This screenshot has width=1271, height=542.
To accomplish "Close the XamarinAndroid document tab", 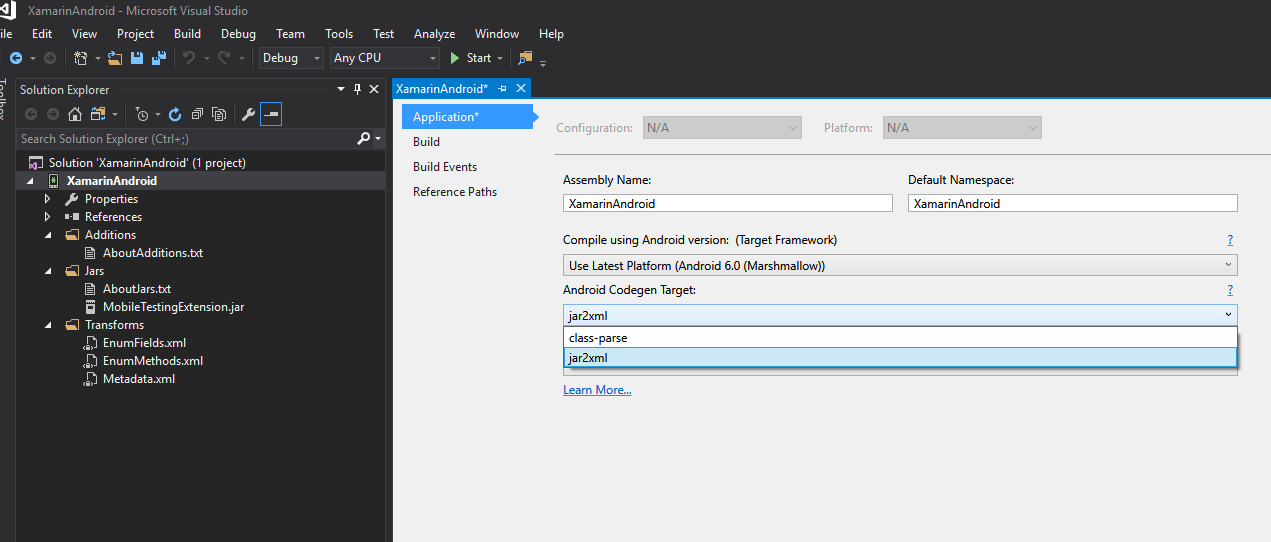I will click(520, 89).
